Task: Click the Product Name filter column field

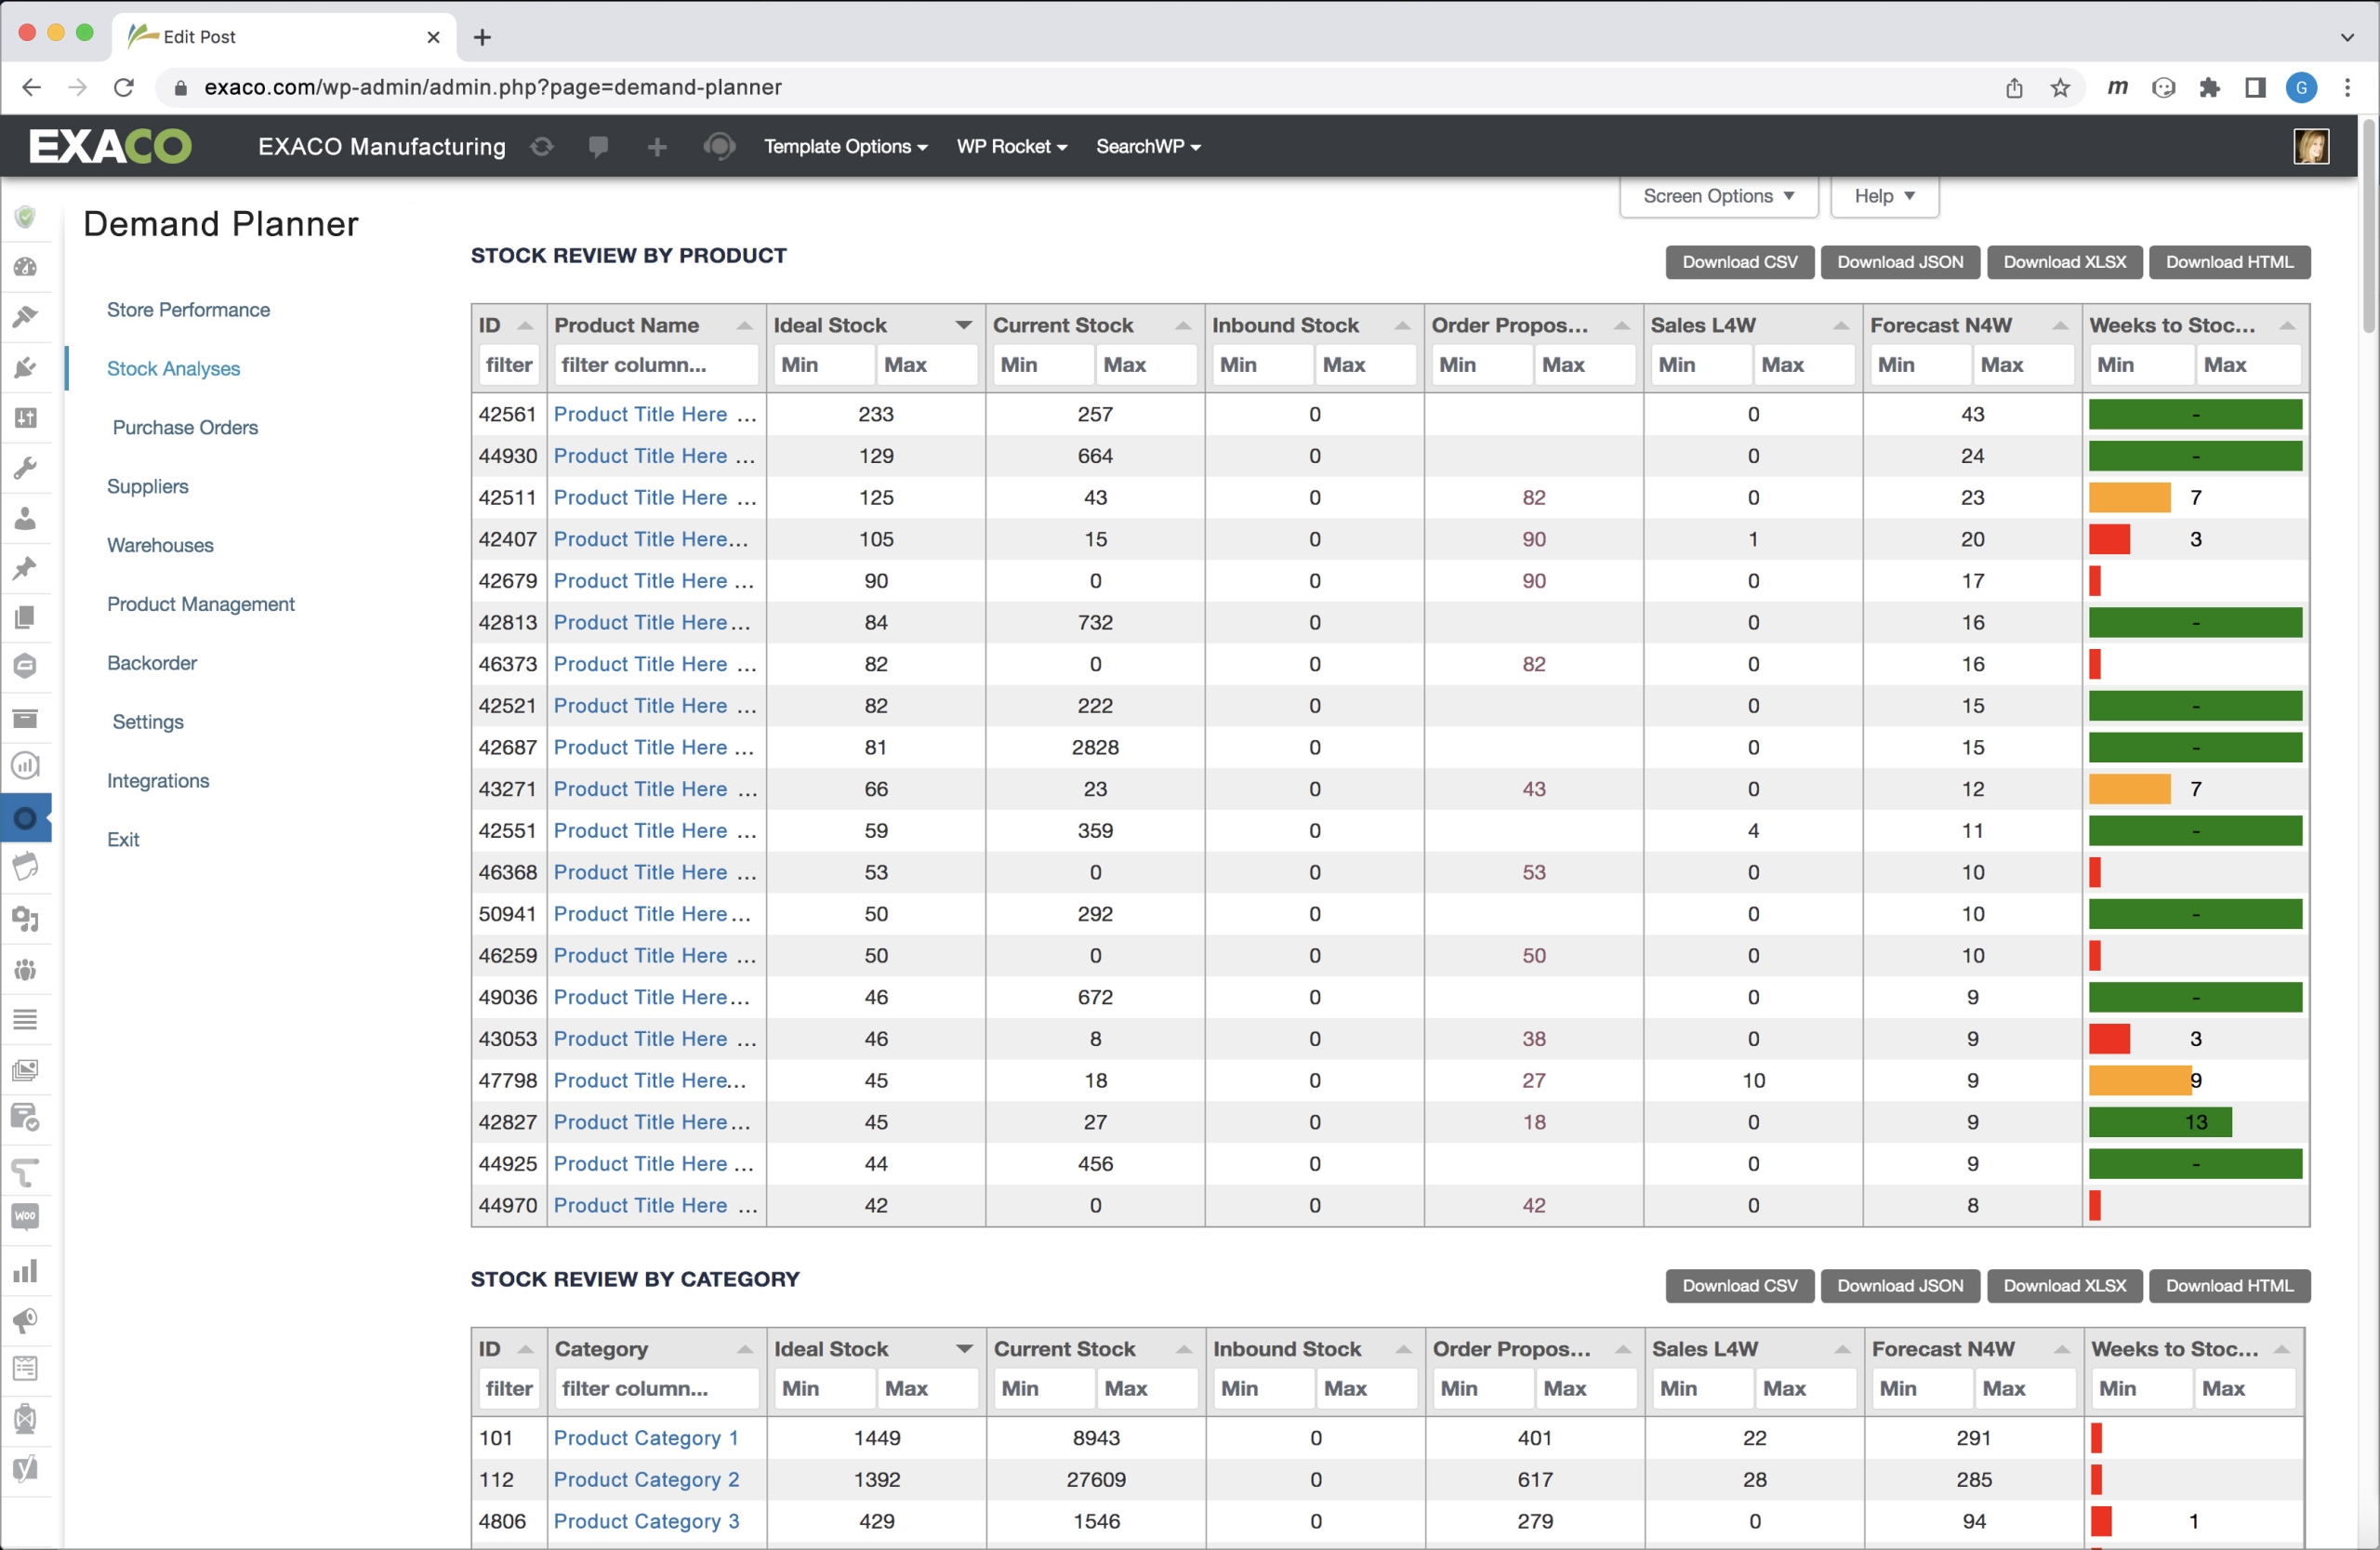Action: (x=655, y=365)
